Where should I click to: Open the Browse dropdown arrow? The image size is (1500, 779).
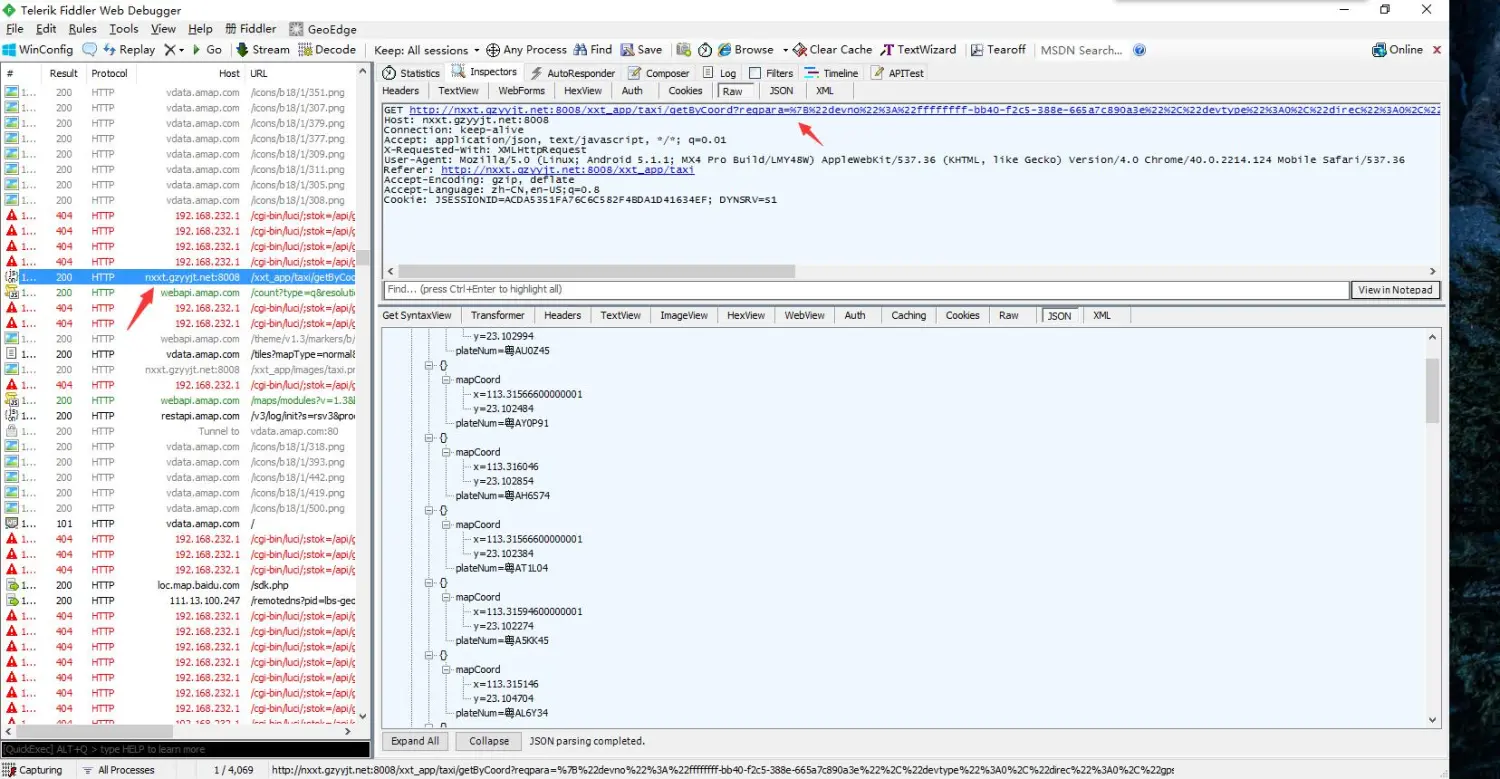785,50
